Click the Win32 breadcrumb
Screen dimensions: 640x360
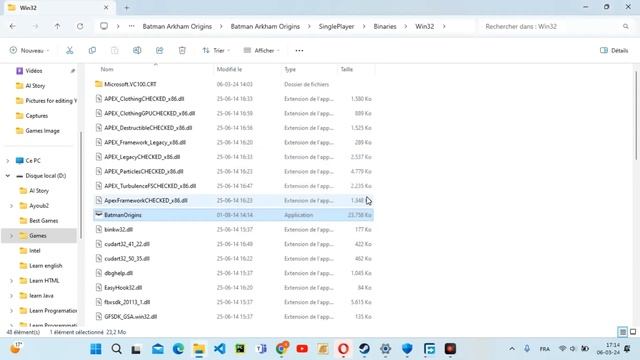(x=424, y=26)
